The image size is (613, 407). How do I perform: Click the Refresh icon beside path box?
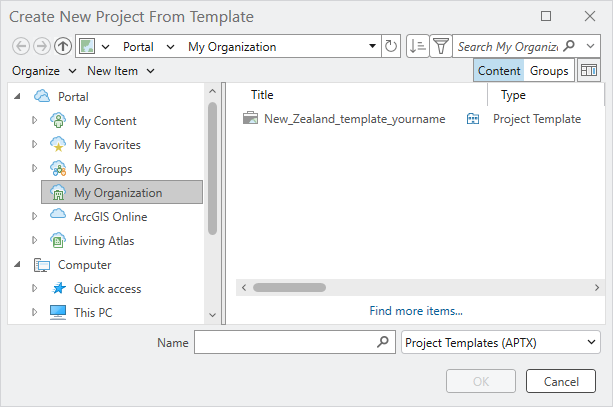pos(390,46)
